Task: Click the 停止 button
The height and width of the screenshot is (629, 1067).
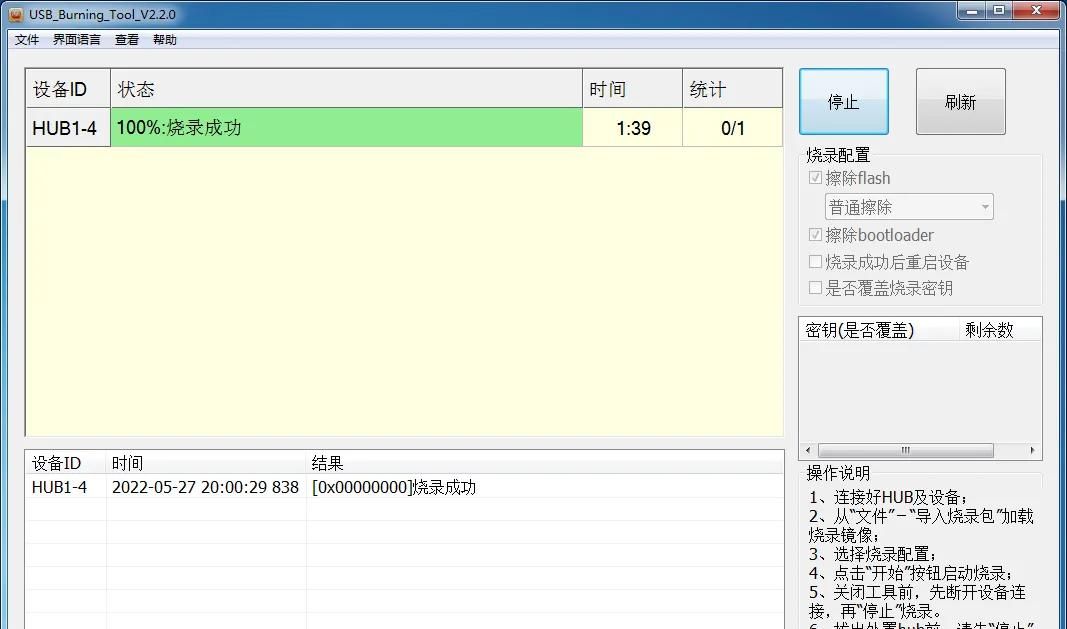Action: click(x=844, y=101)
